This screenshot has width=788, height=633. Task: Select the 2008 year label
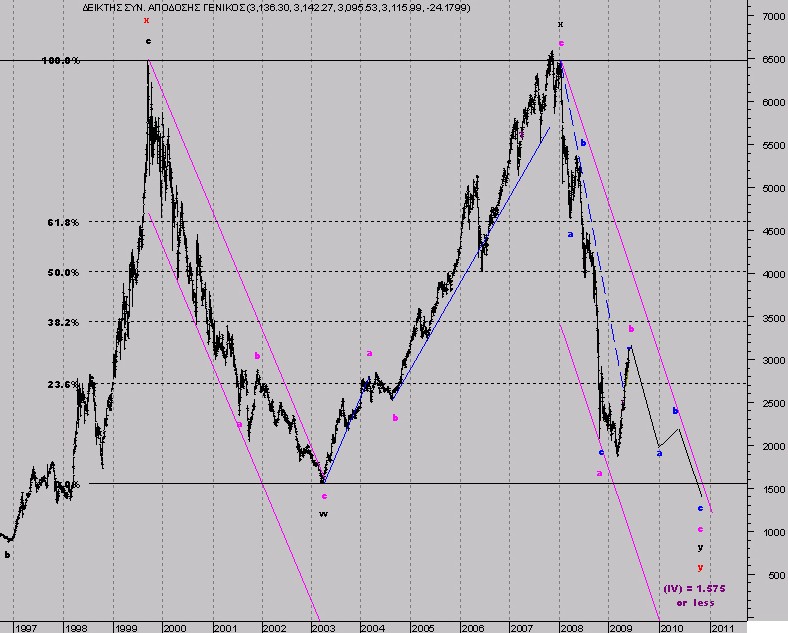coord(572,628)
